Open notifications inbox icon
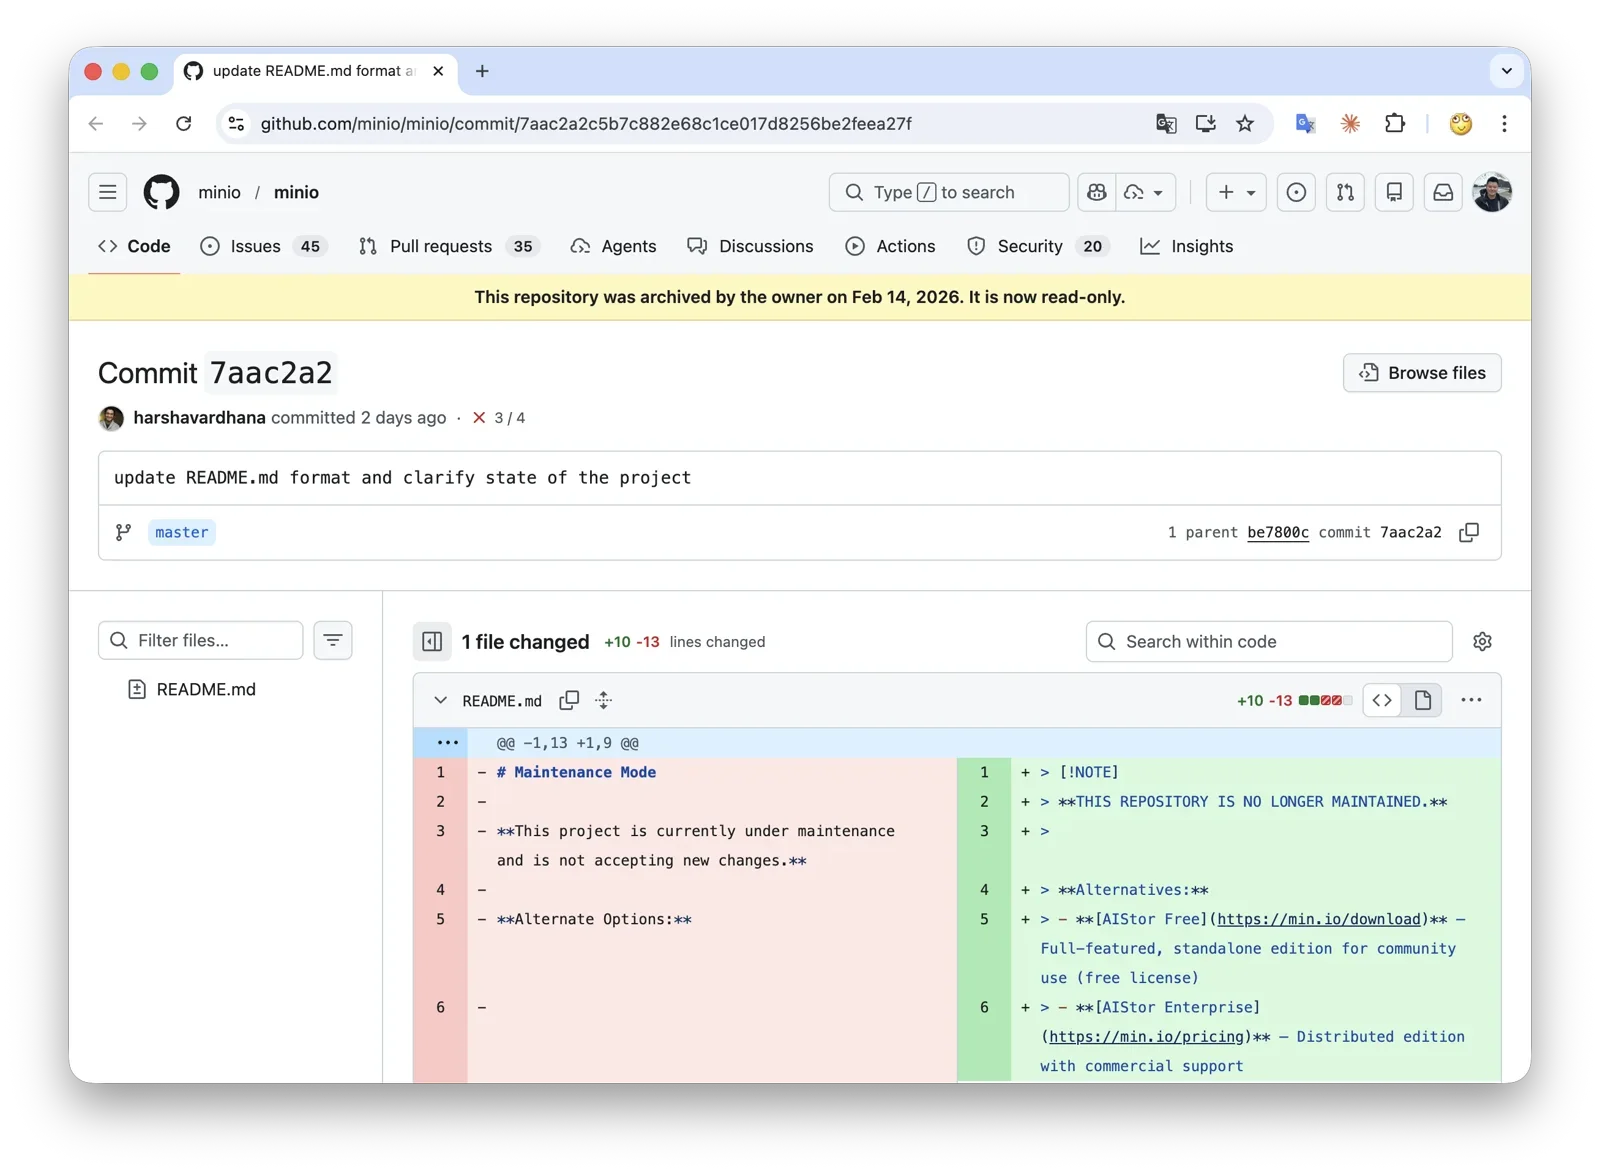The image size is (1600, 1174). 1443,192
